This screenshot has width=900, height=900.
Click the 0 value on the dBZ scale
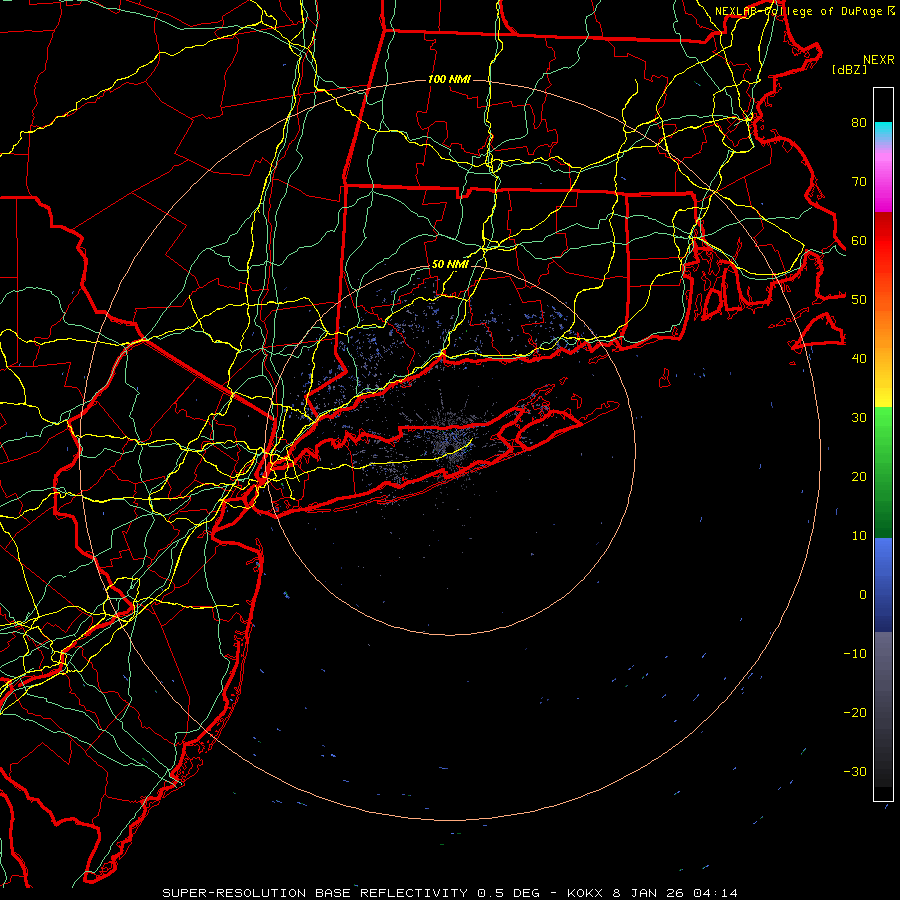pyautogui.click(x=863, y=595)
